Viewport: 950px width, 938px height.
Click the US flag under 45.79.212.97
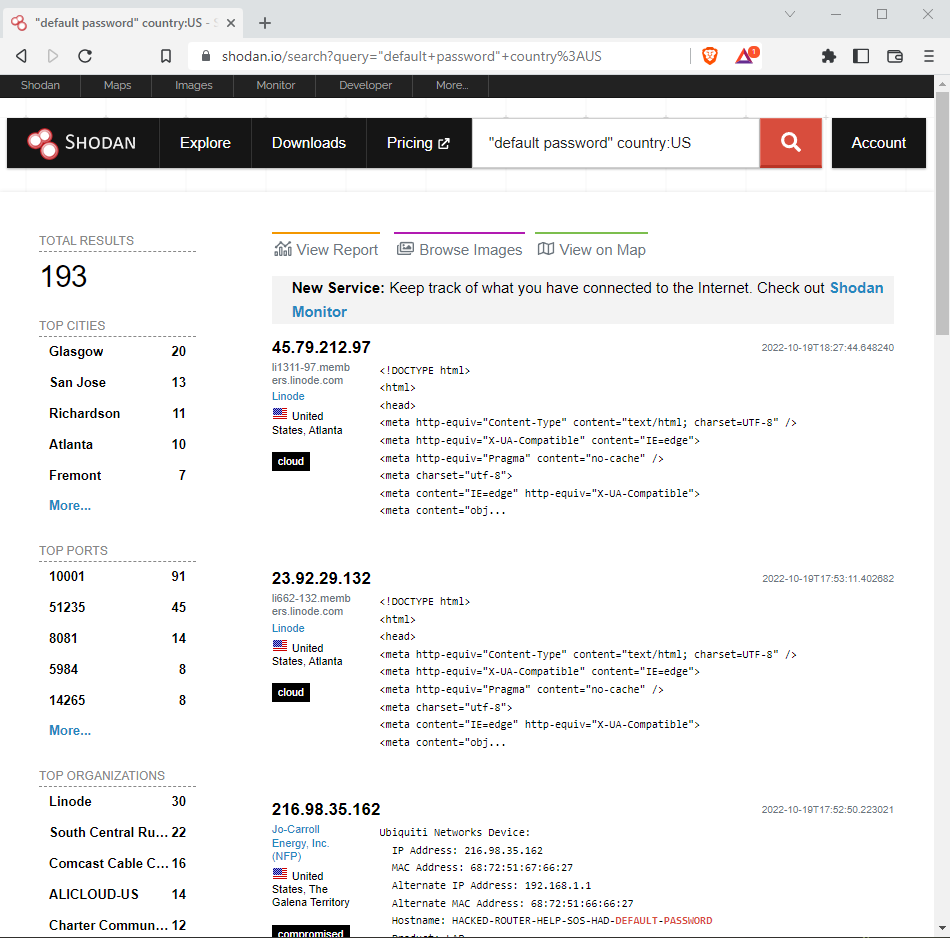point(280,414)
